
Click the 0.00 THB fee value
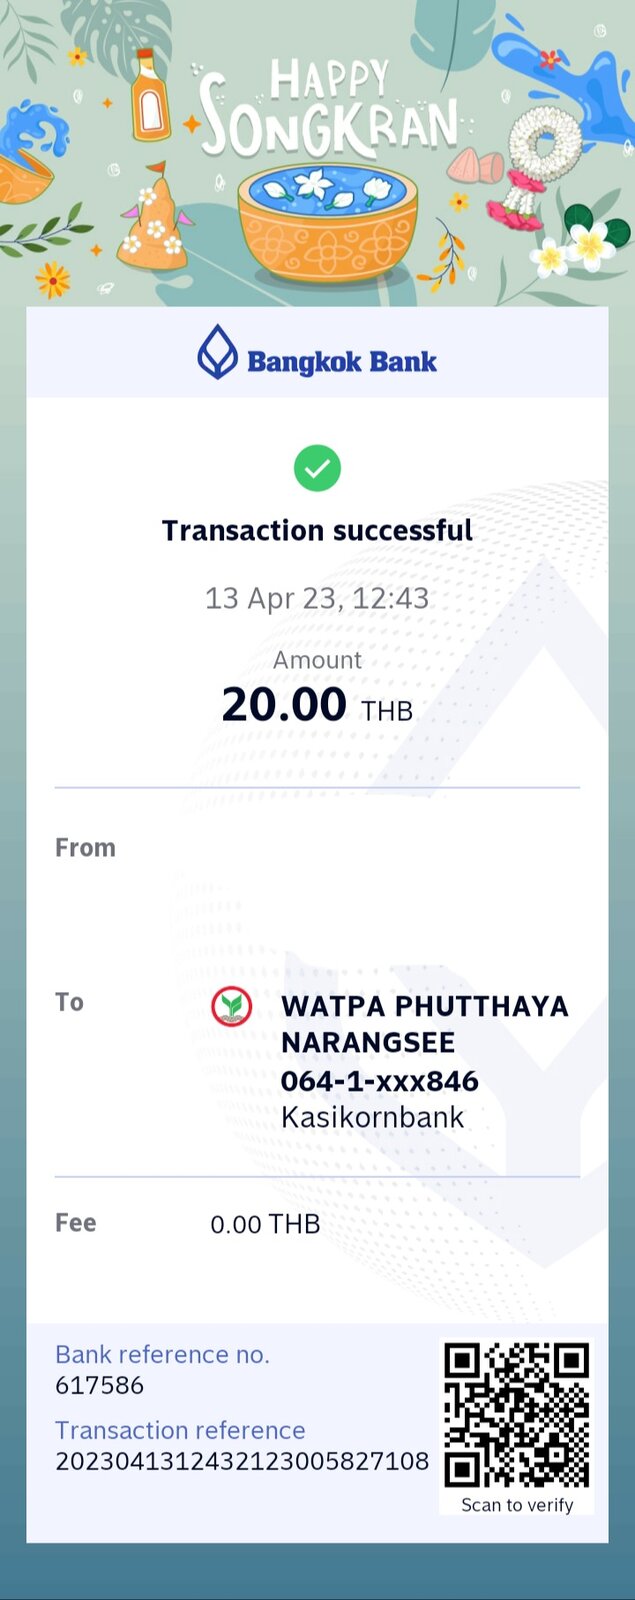[x=265, y=1224]
